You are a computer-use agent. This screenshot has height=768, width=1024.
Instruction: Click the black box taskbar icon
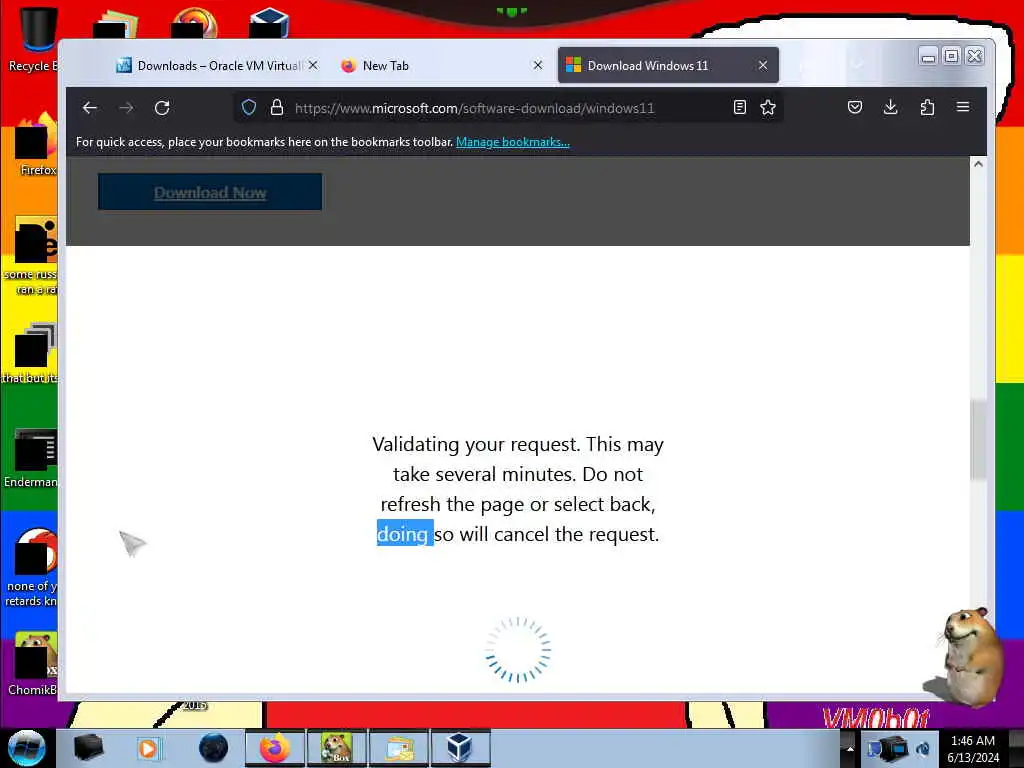click(x=88, y=748)
